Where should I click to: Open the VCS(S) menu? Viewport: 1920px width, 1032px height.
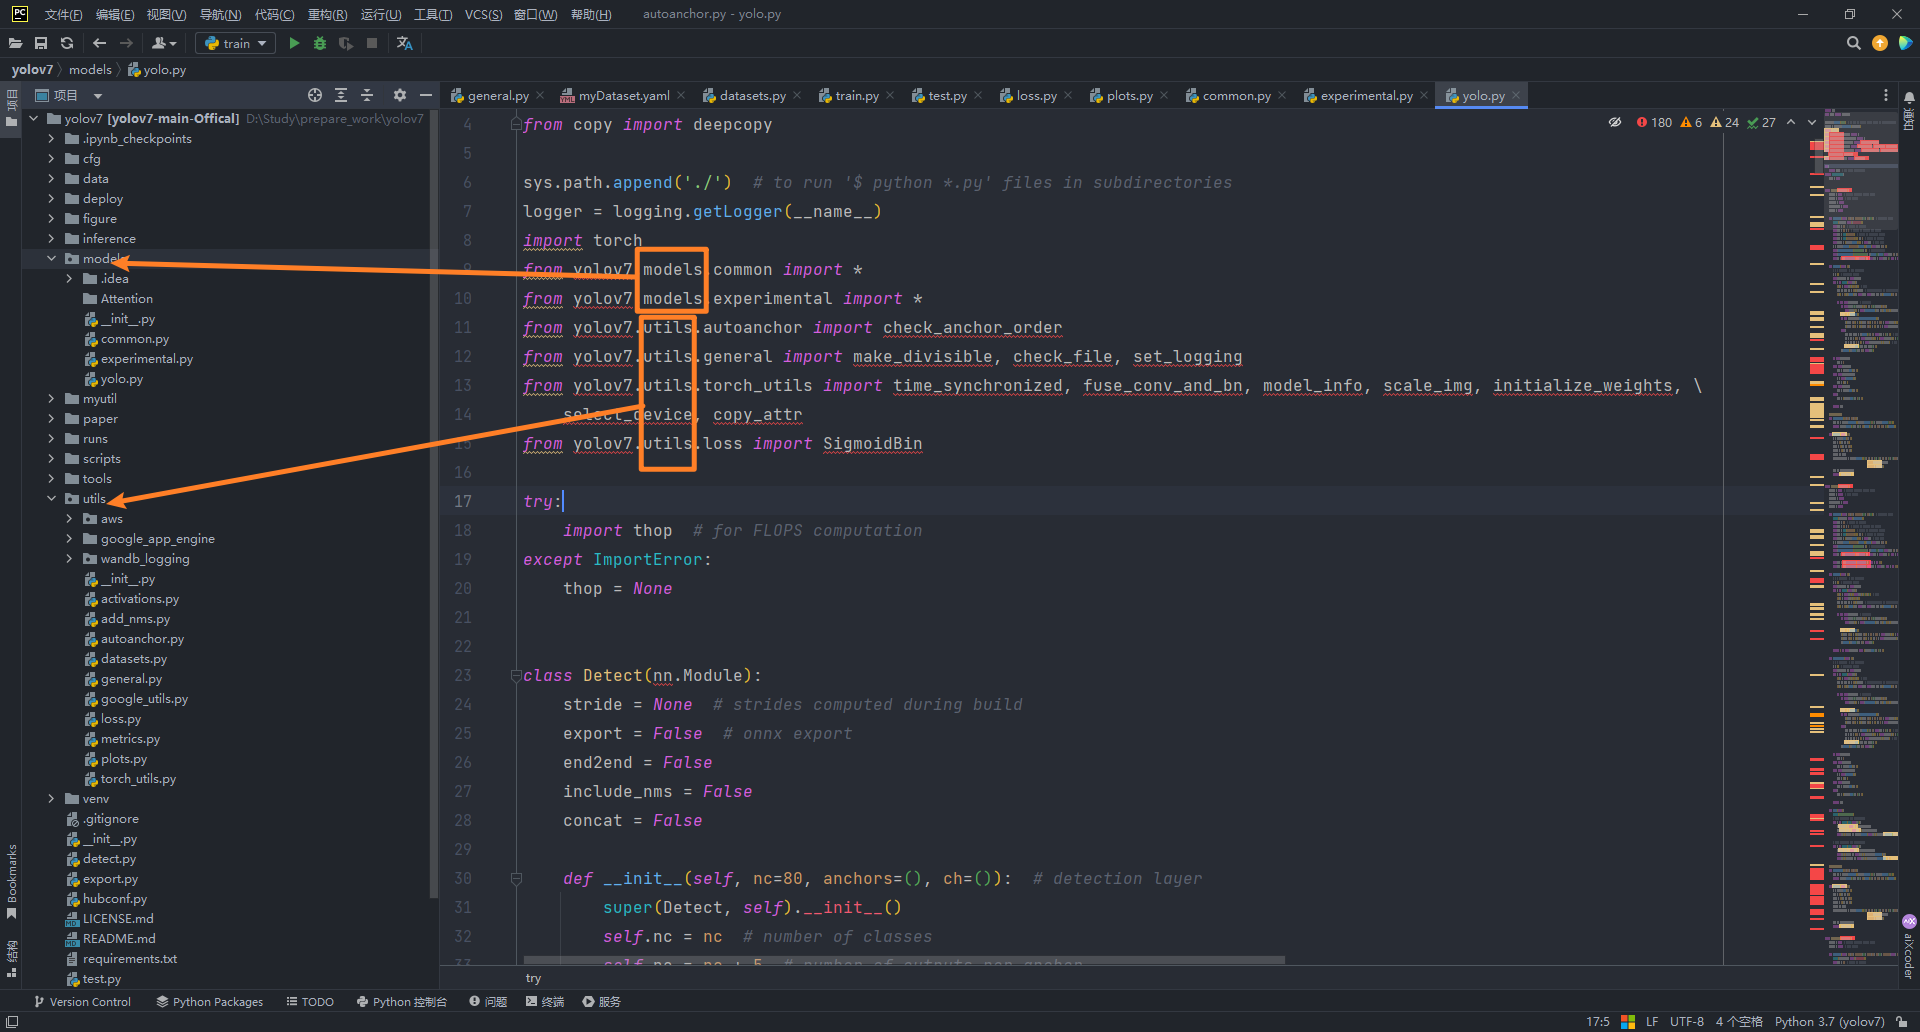(483, 14)
